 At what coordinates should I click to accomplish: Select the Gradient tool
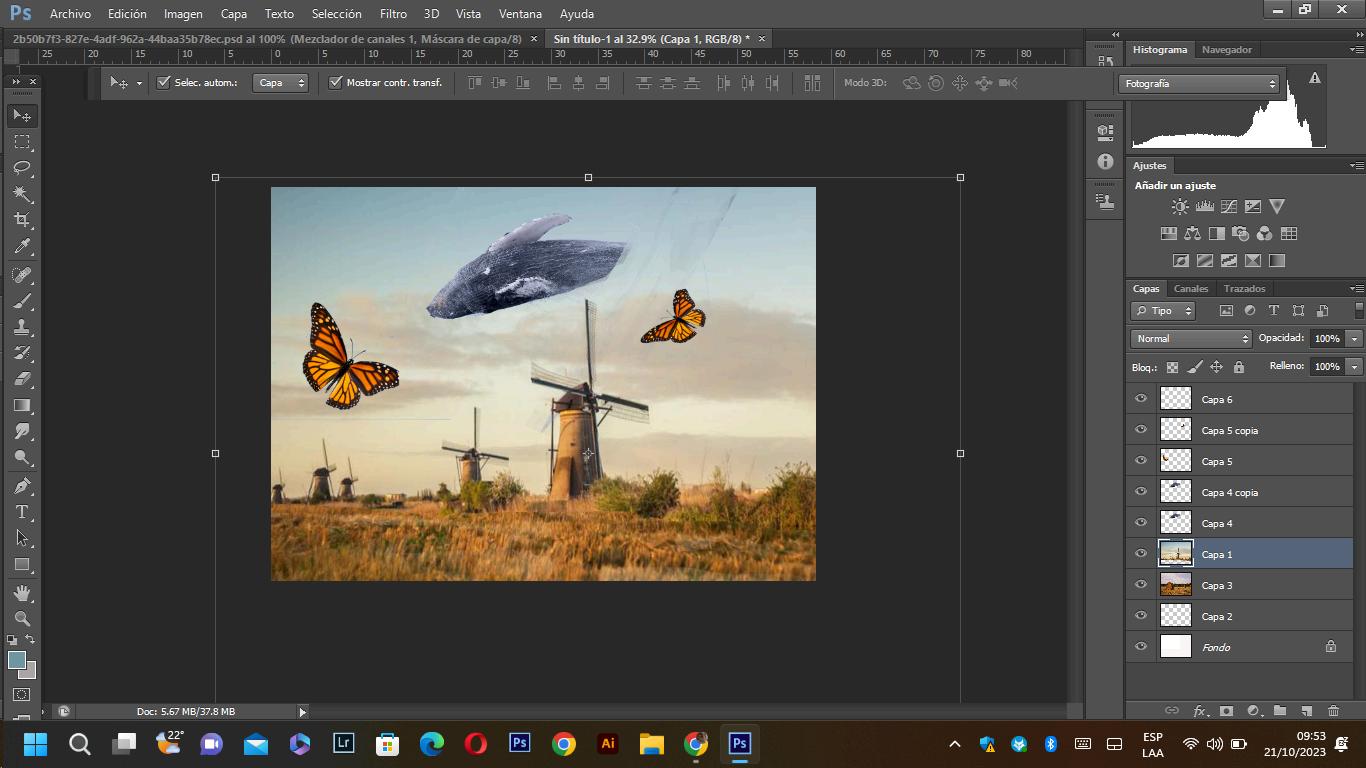pyautogui.click(x=22, y=405)
